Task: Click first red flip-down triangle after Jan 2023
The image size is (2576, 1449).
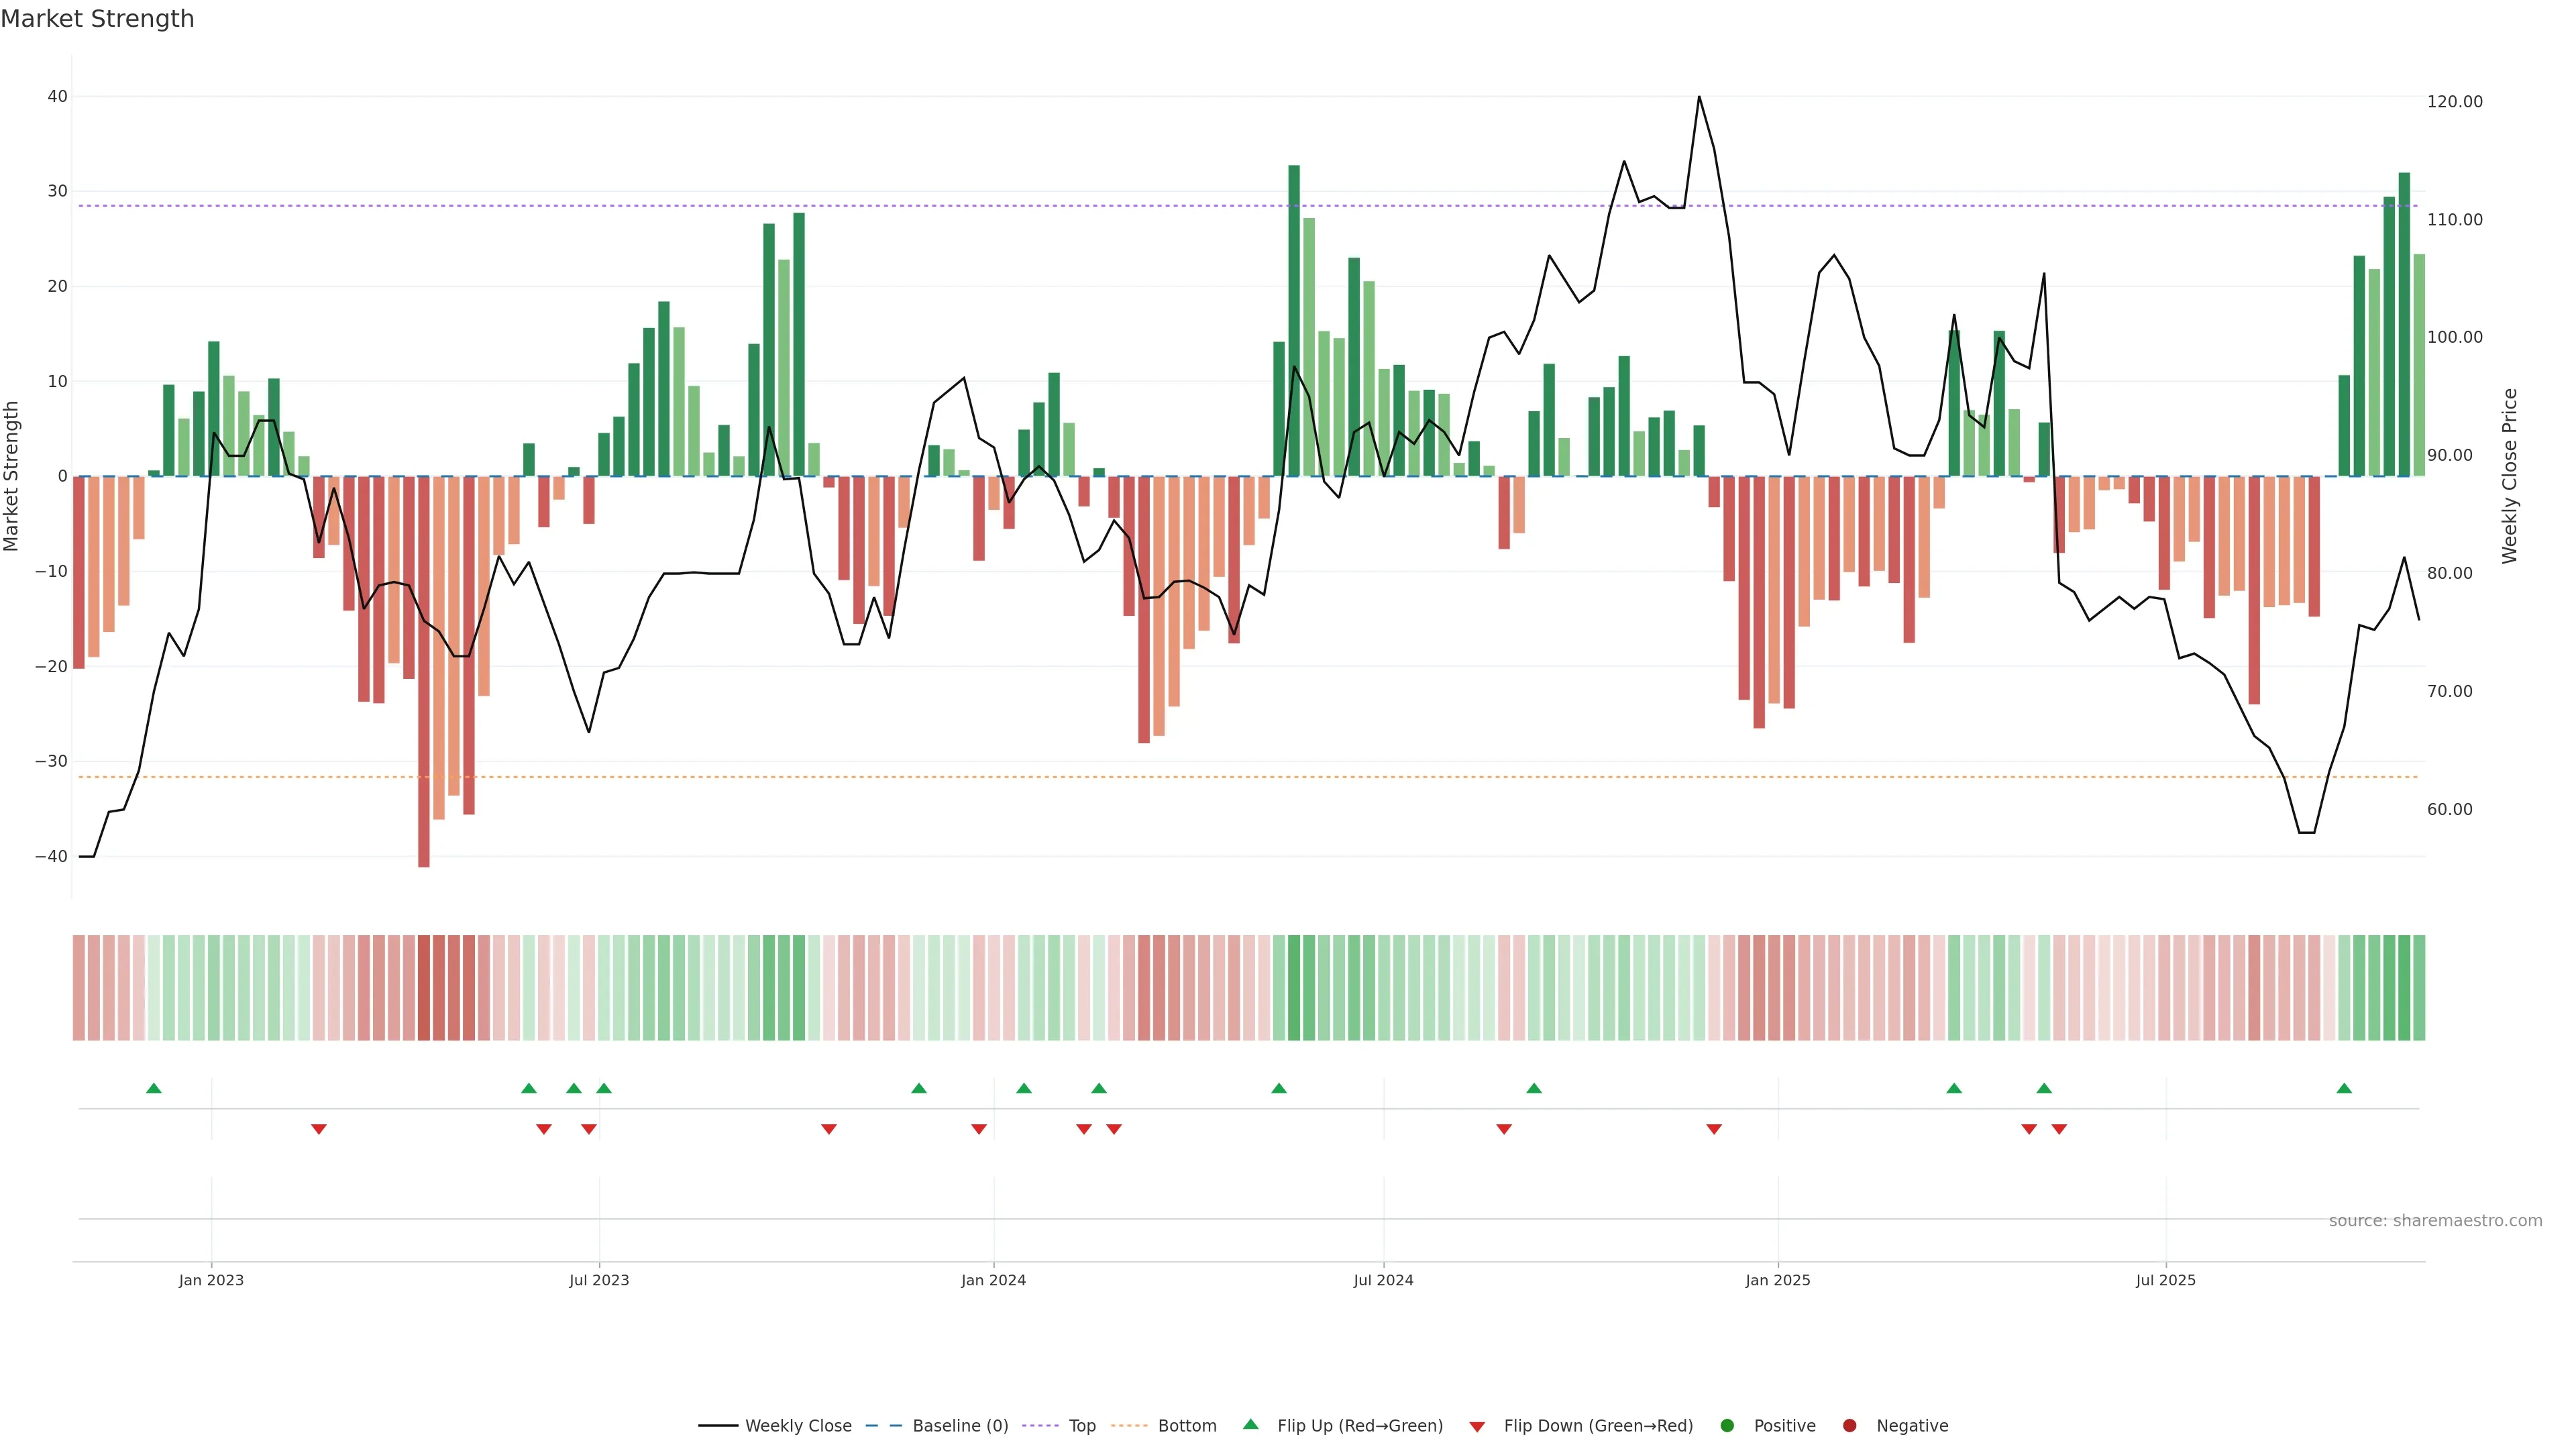Action: pos(319,1129)
